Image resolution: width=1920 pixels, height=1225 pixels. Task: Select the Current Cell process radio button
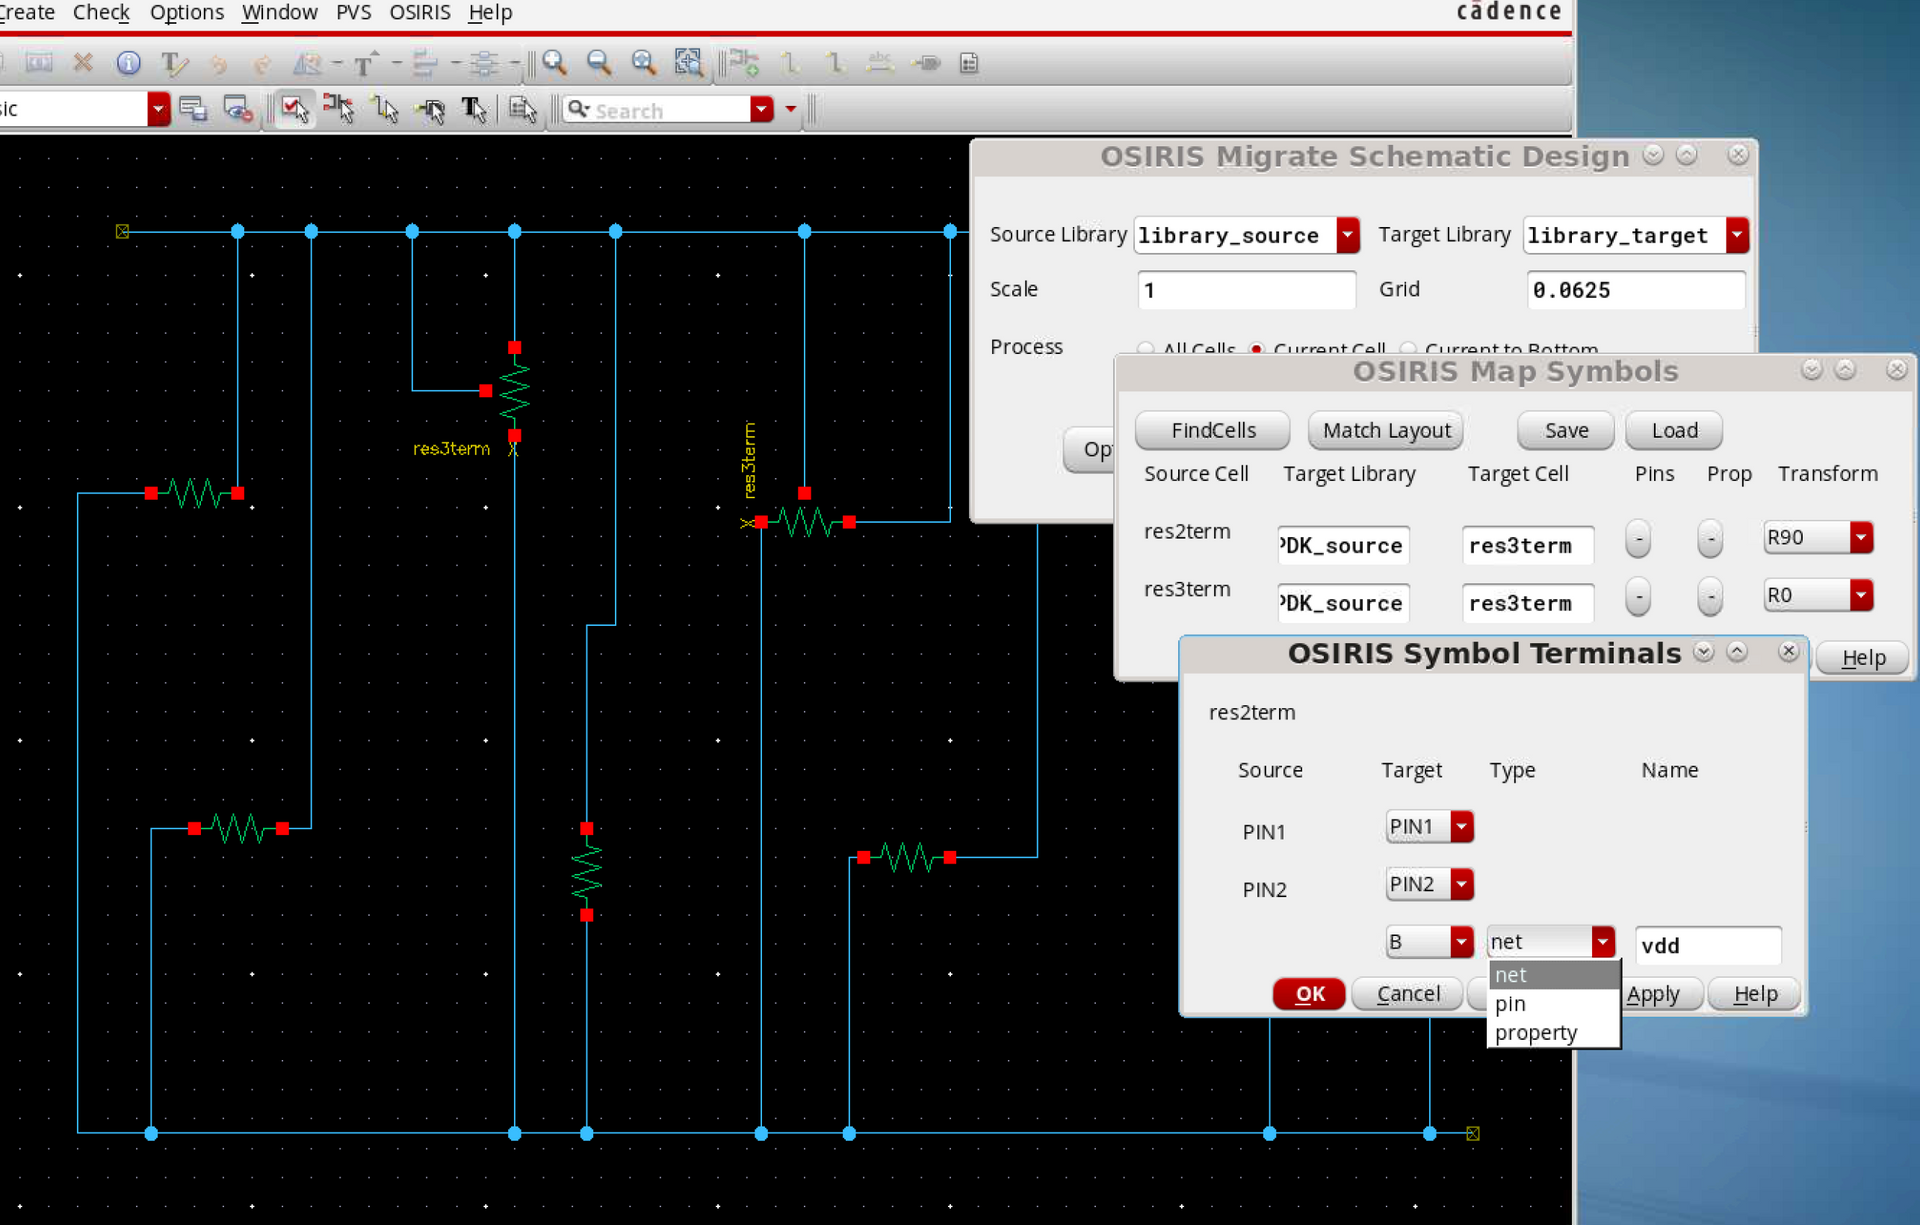(x=1257, y=348)
